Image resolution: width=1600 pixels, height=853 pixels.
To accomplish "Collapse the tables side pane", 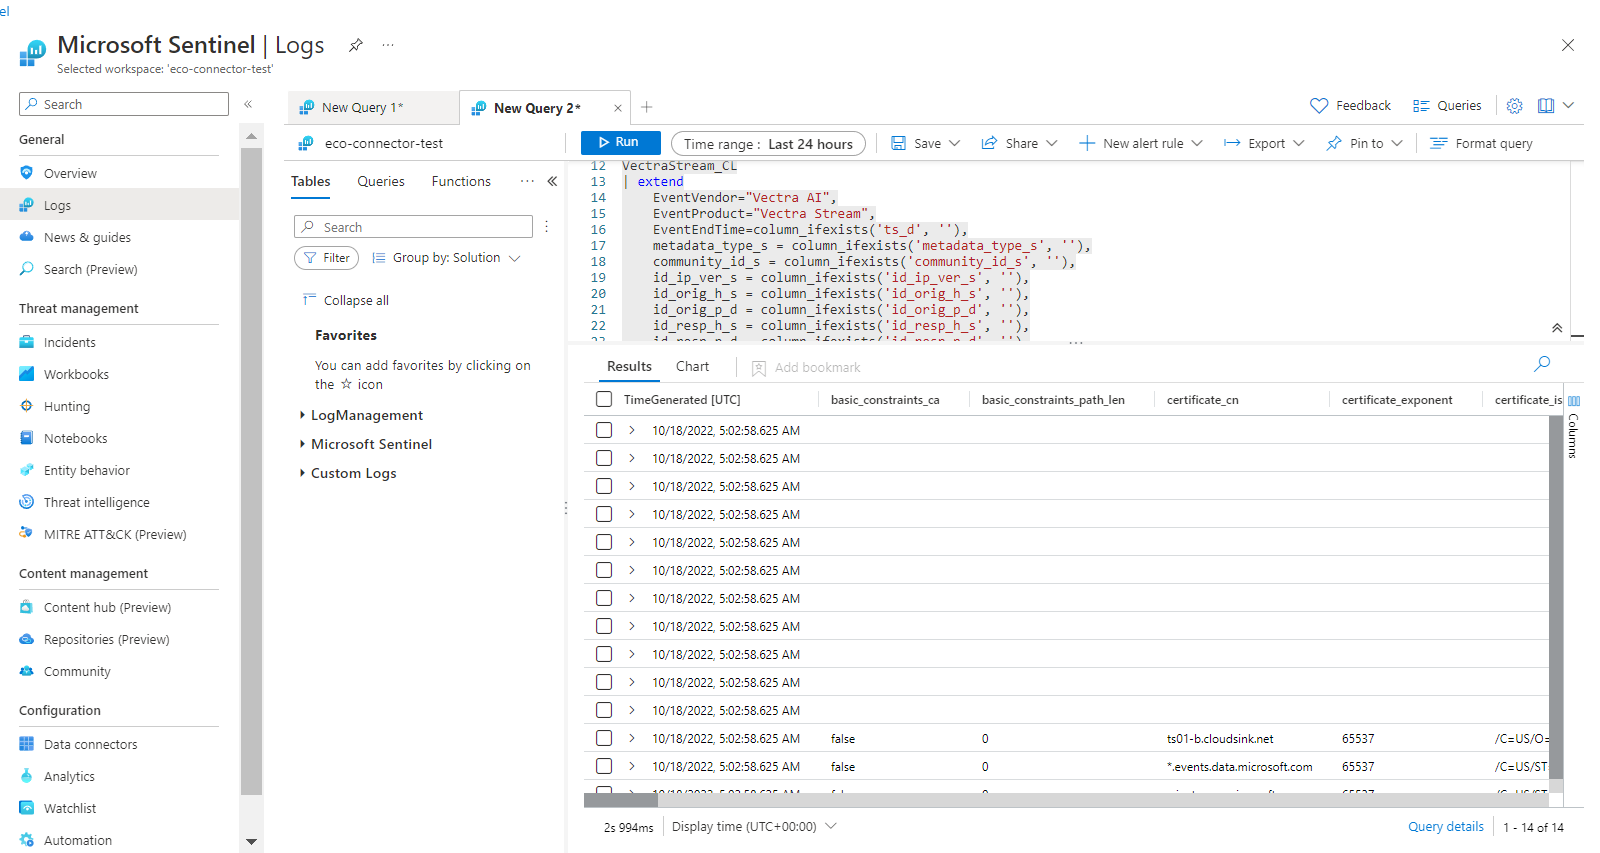I will click(552, 181).
